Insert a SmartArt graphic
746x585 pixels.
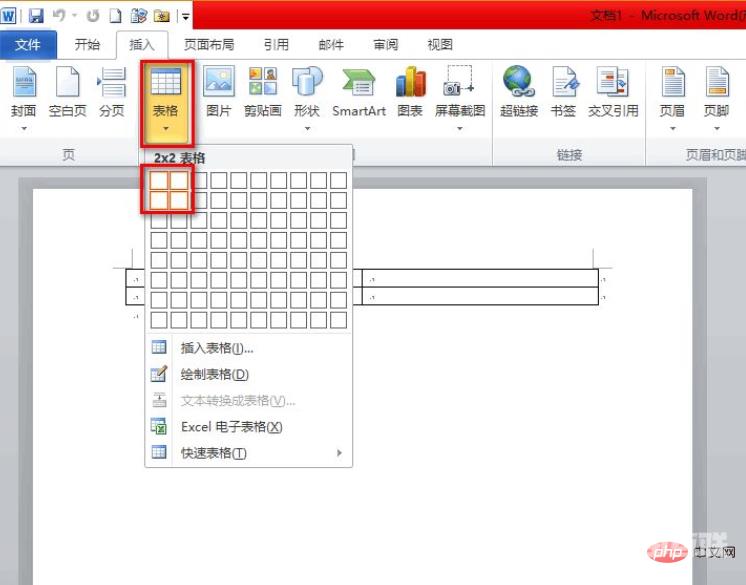click(358, 92)
